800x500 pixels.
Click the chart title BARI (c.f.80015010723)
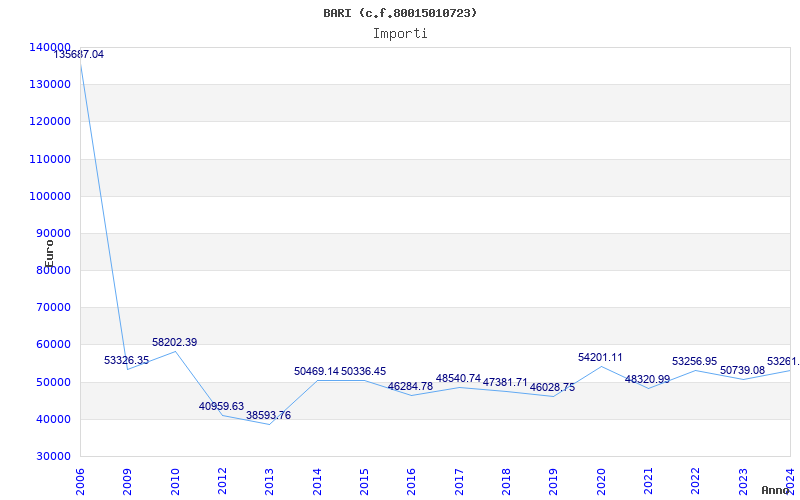click(x=400, y=13)
